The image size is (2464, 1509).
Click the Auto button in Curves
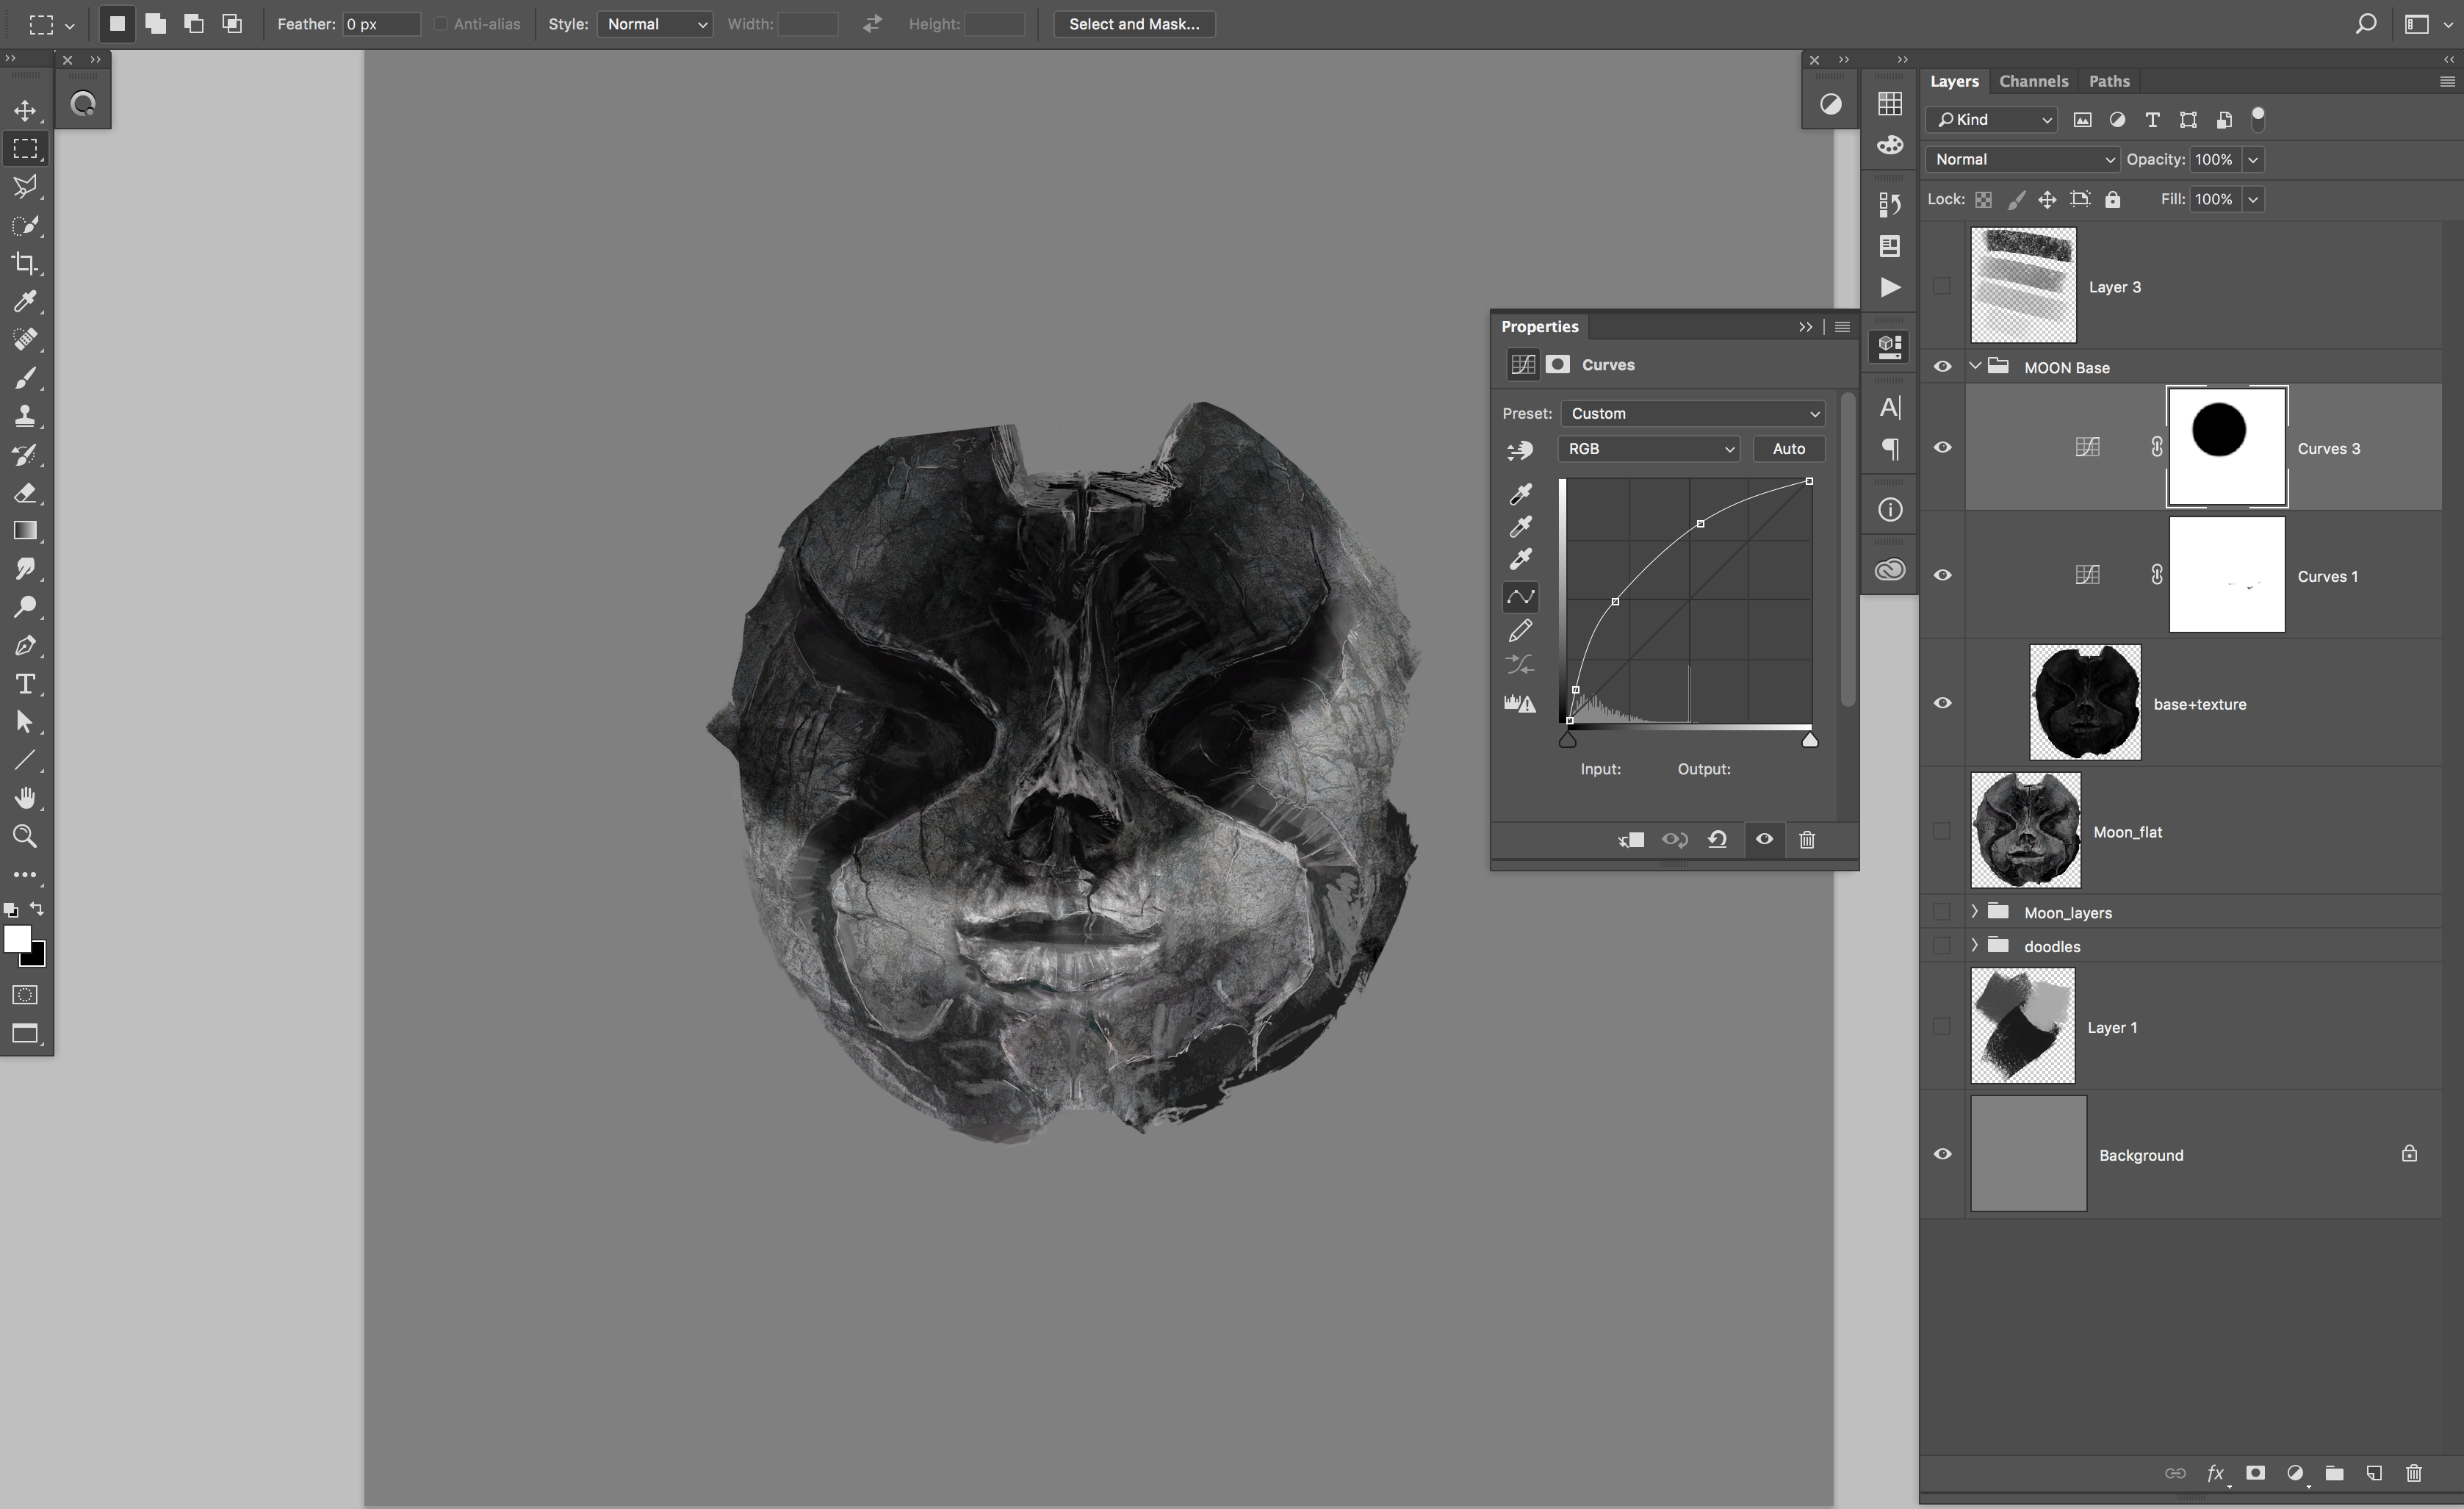[1789, 449]
